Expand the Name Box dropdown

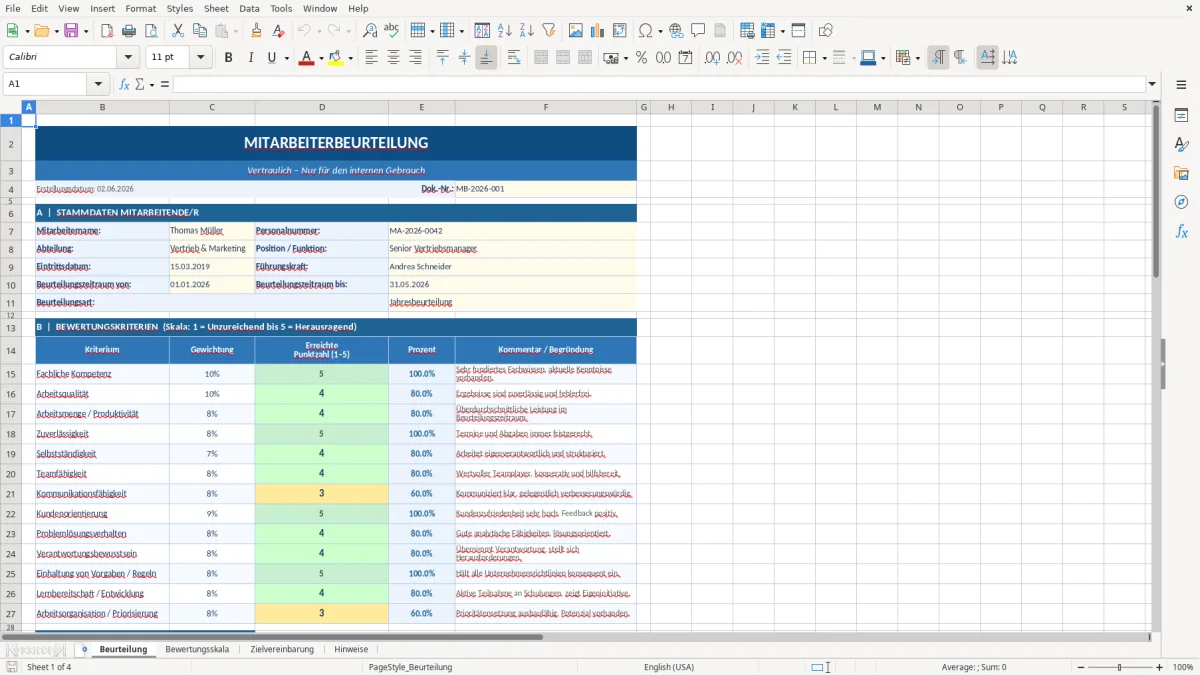click(x=98, y=85)
